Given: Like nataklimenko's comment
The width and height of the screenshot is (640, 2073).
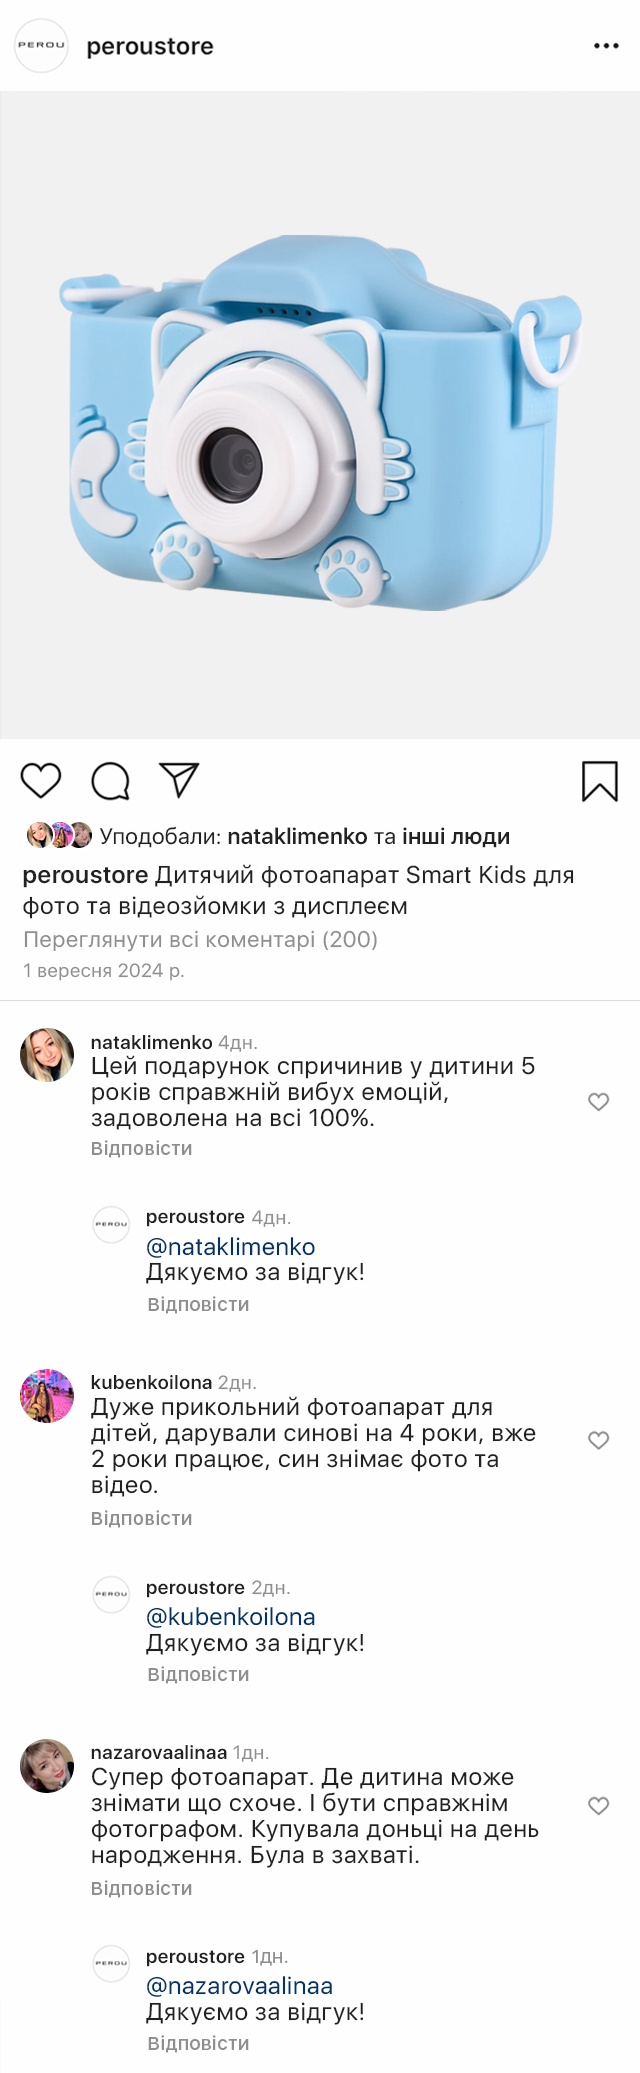Looking at the screenshot, I should tap(598, 1102).
